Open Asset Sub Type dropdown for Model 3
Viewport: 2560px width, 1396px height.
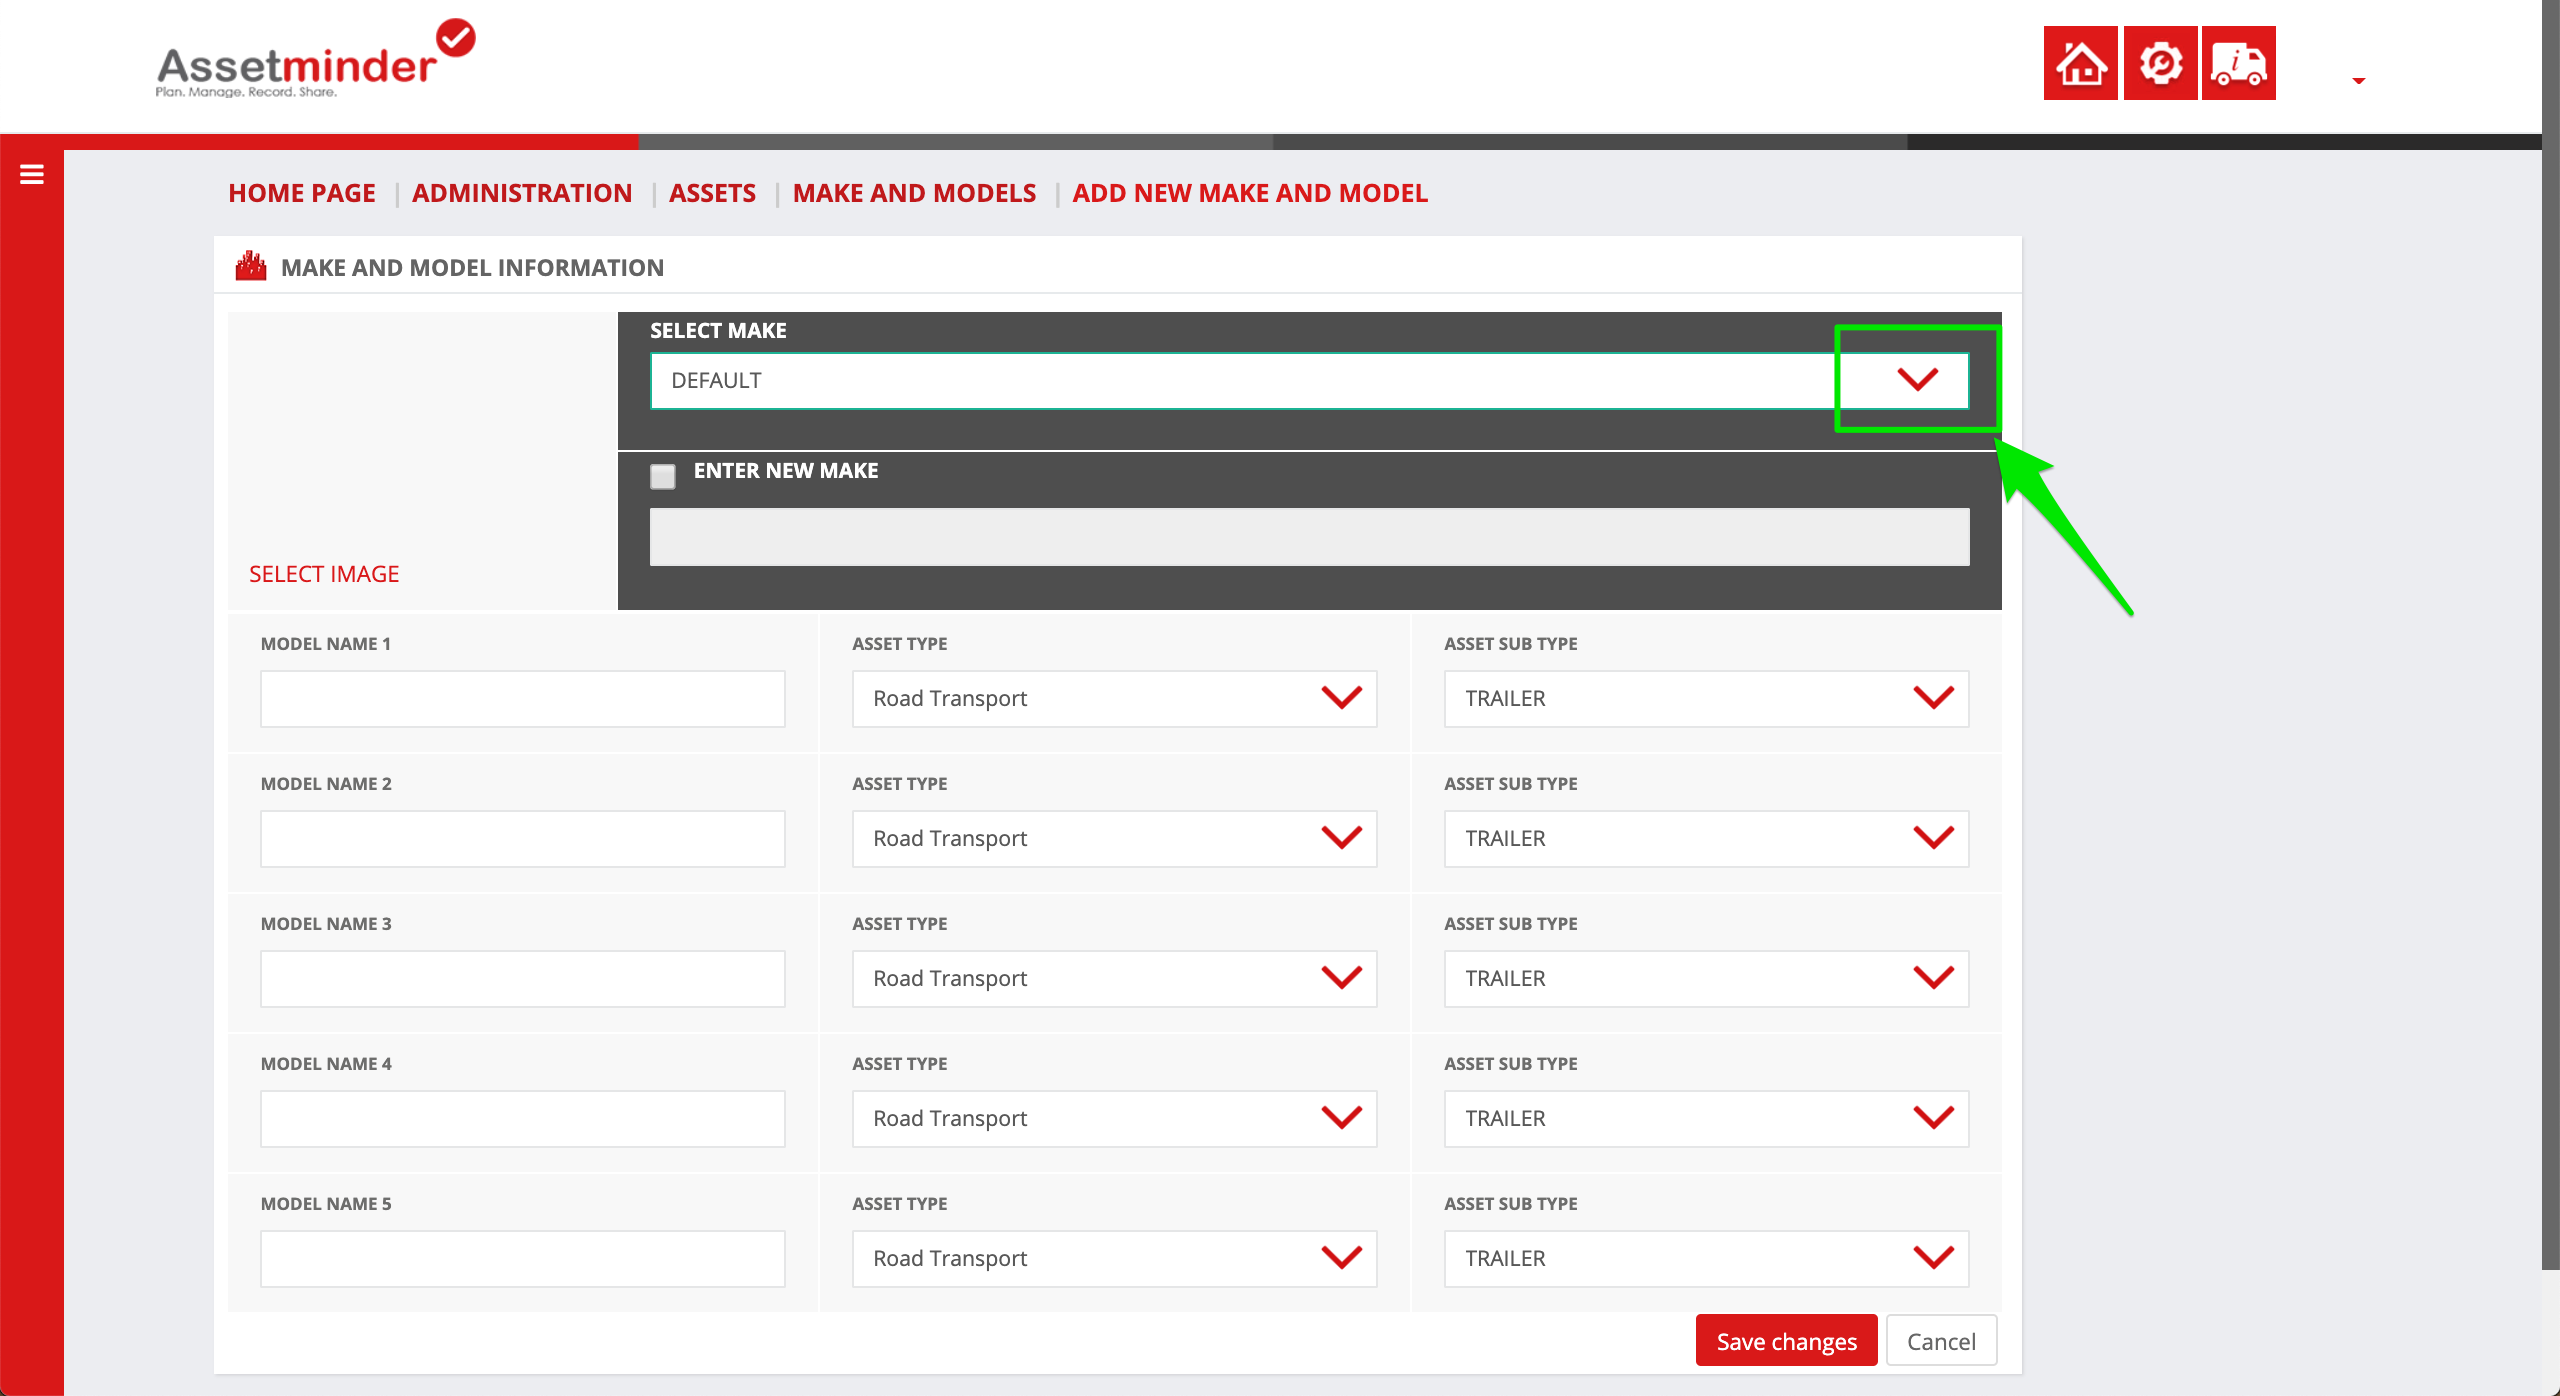pos(1706,978)
